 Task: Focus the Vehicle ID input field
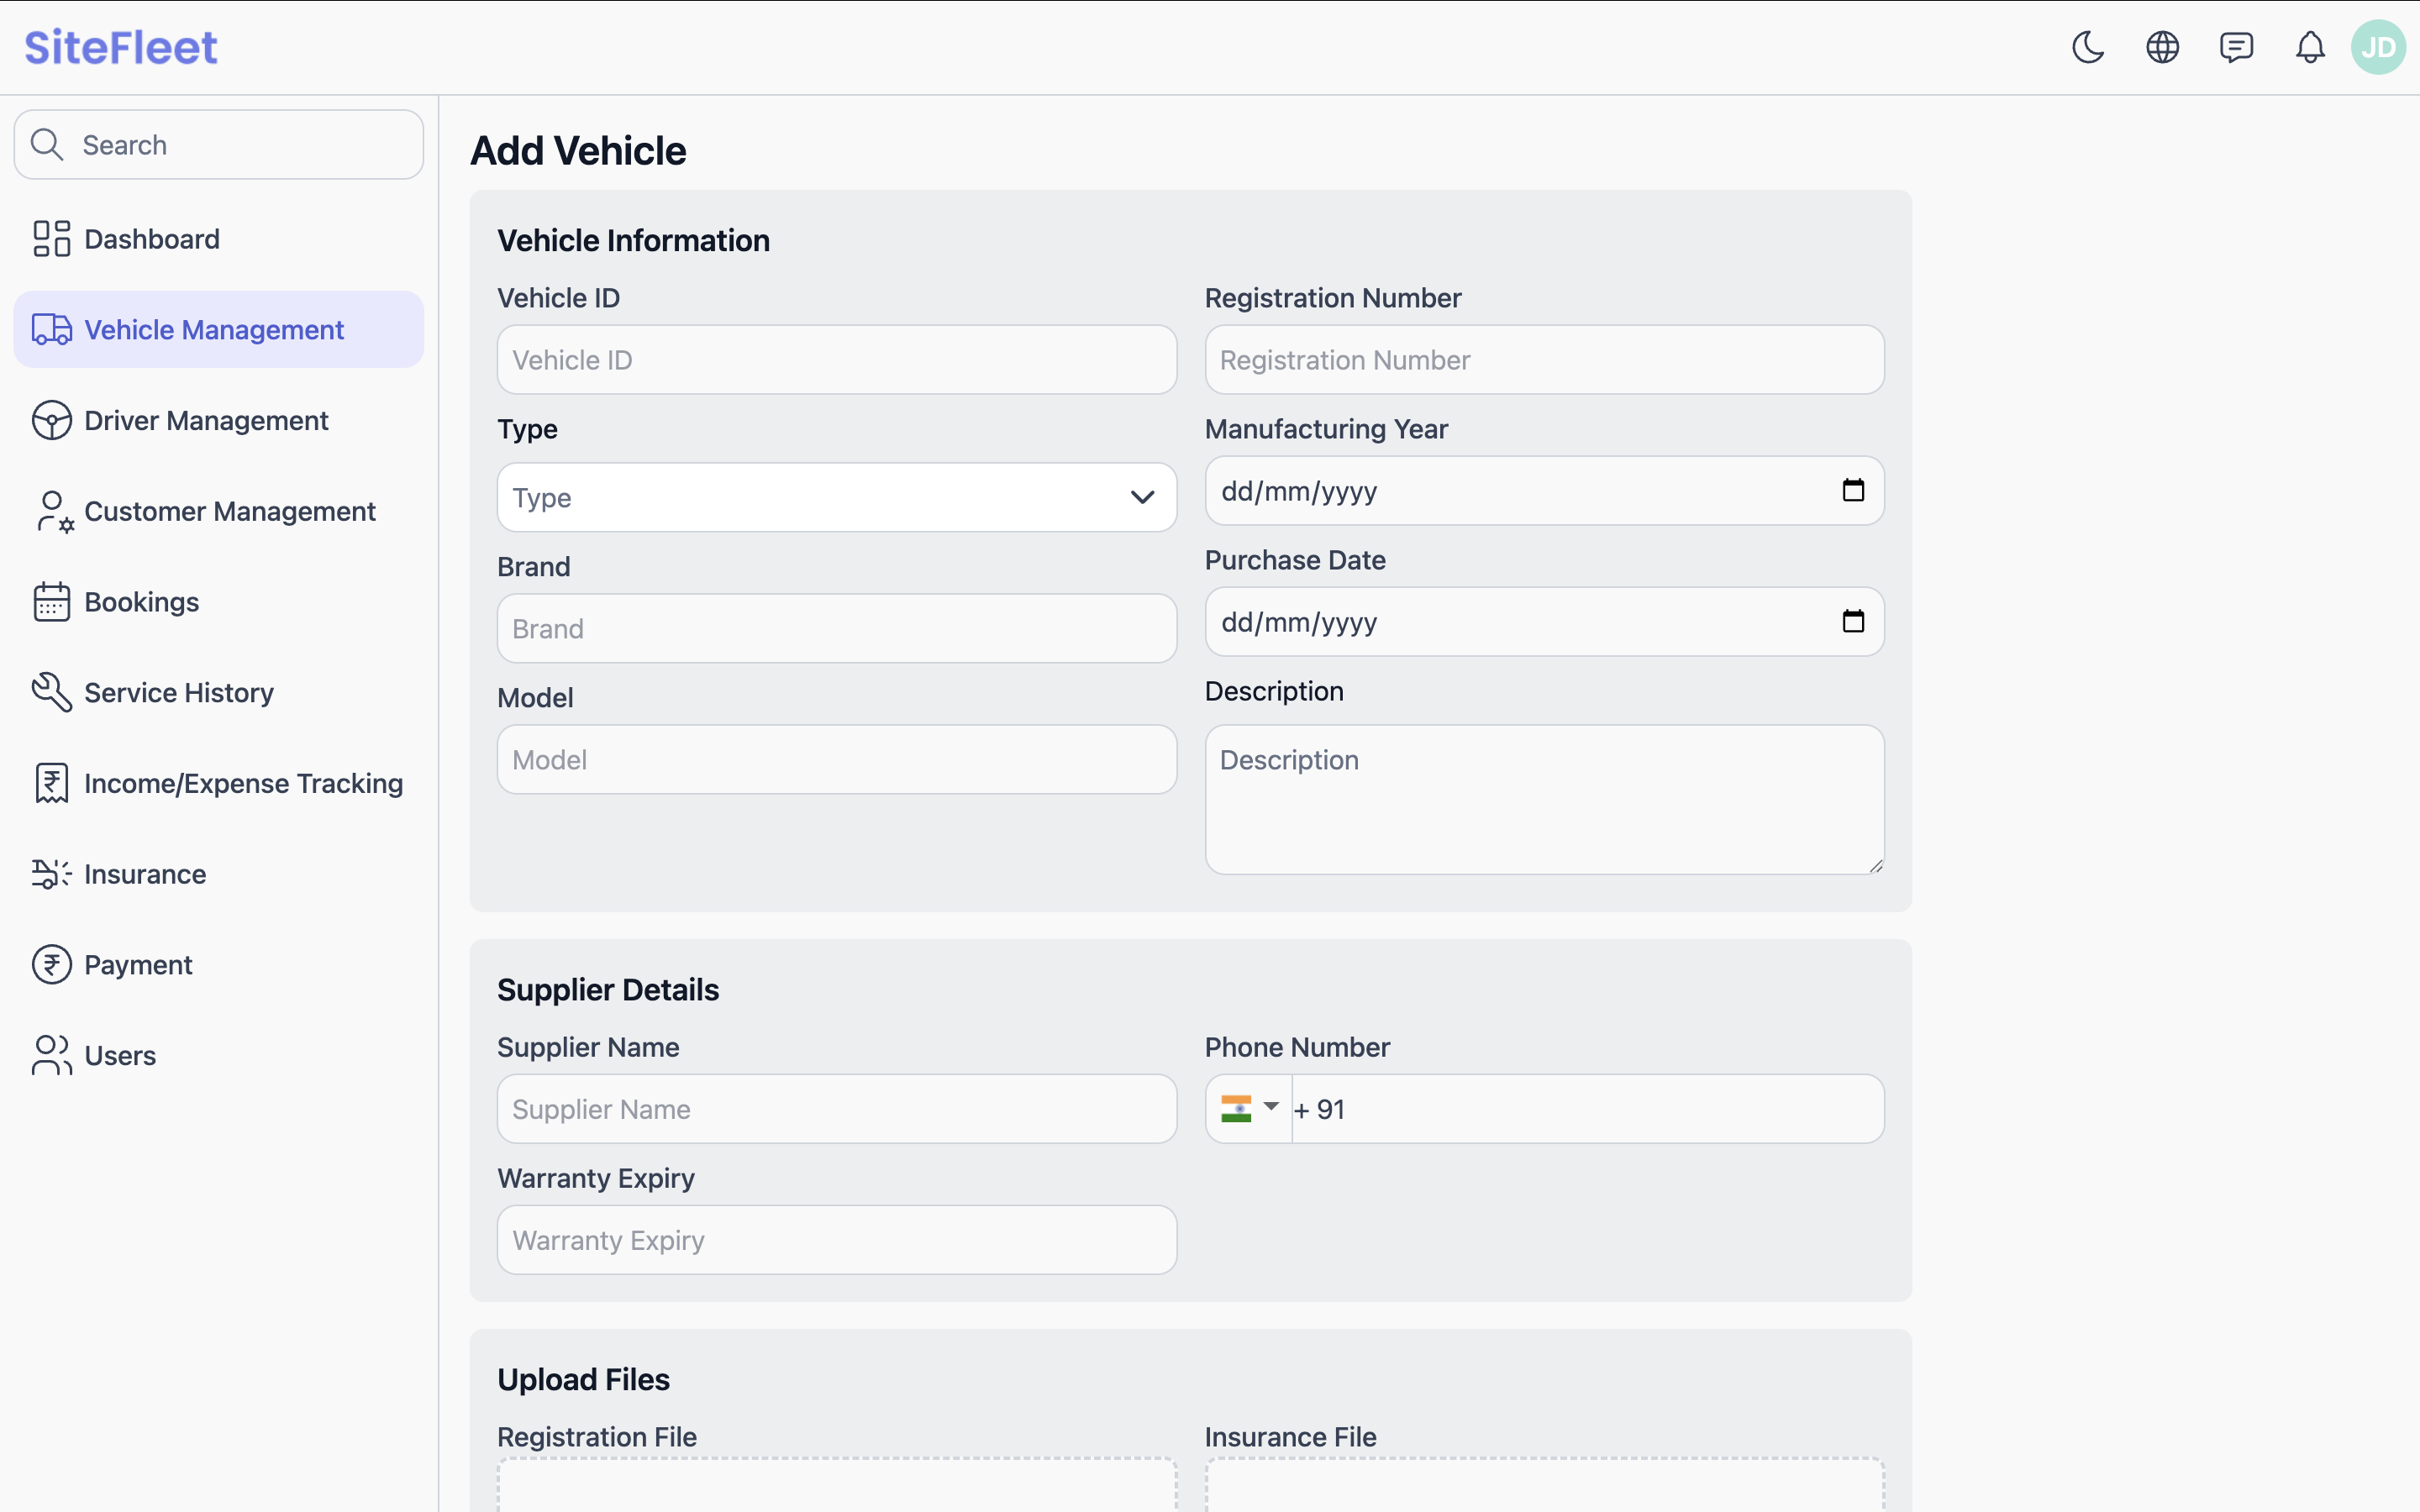[x=836, y=360]
